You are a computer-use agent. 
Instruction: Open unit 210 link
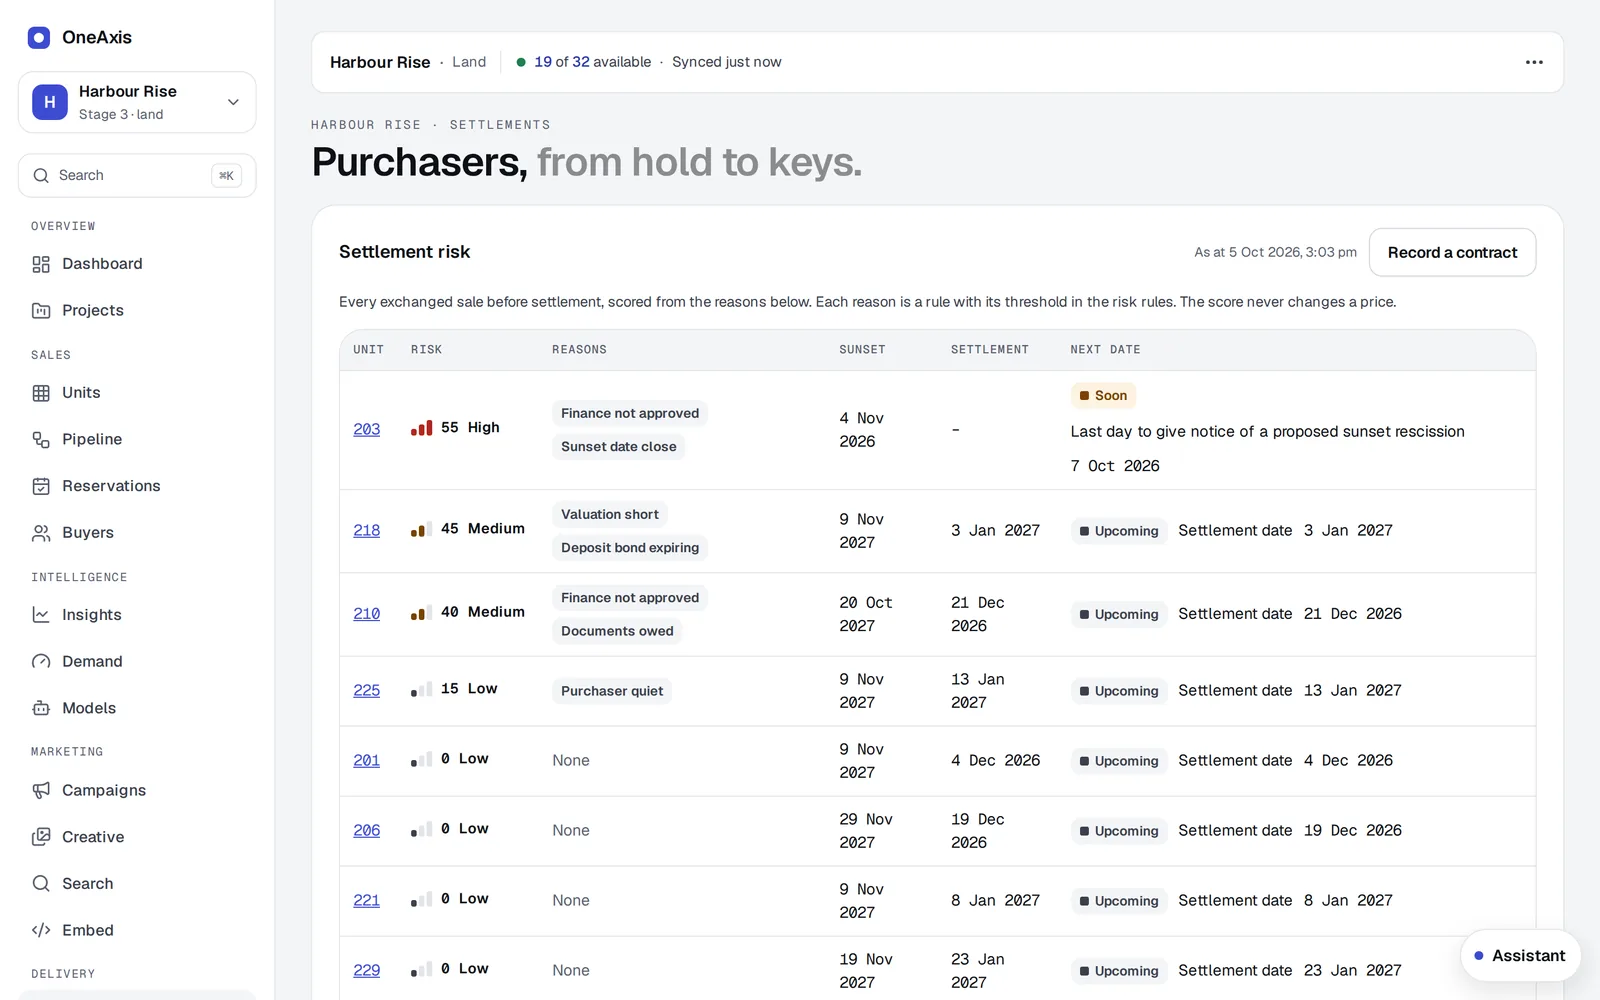pyautogui.click(x=366, y=614)
